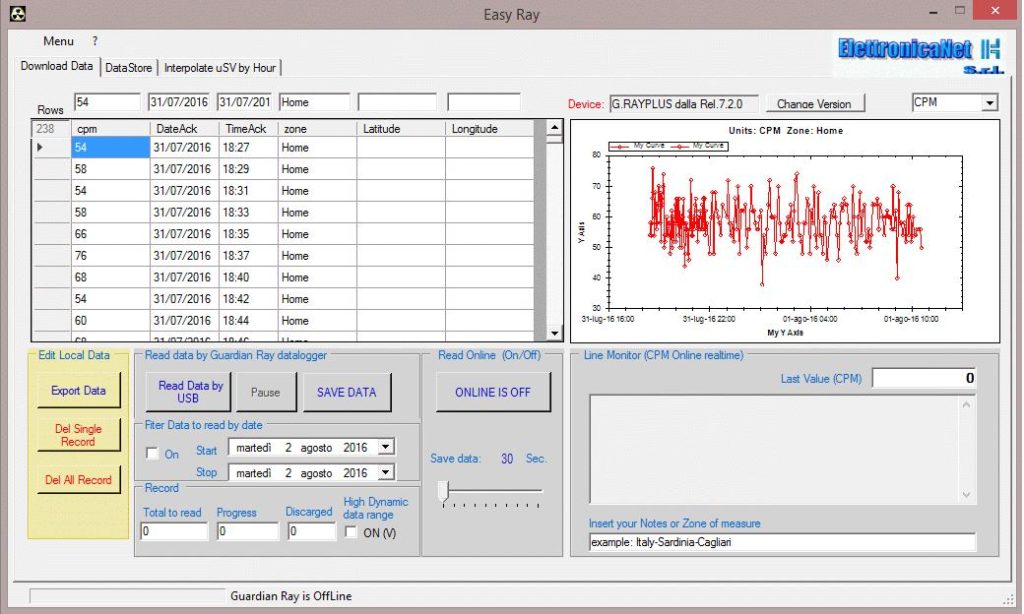
Task: Click the ElettronicaNet logo
Action: click(920, 56)
